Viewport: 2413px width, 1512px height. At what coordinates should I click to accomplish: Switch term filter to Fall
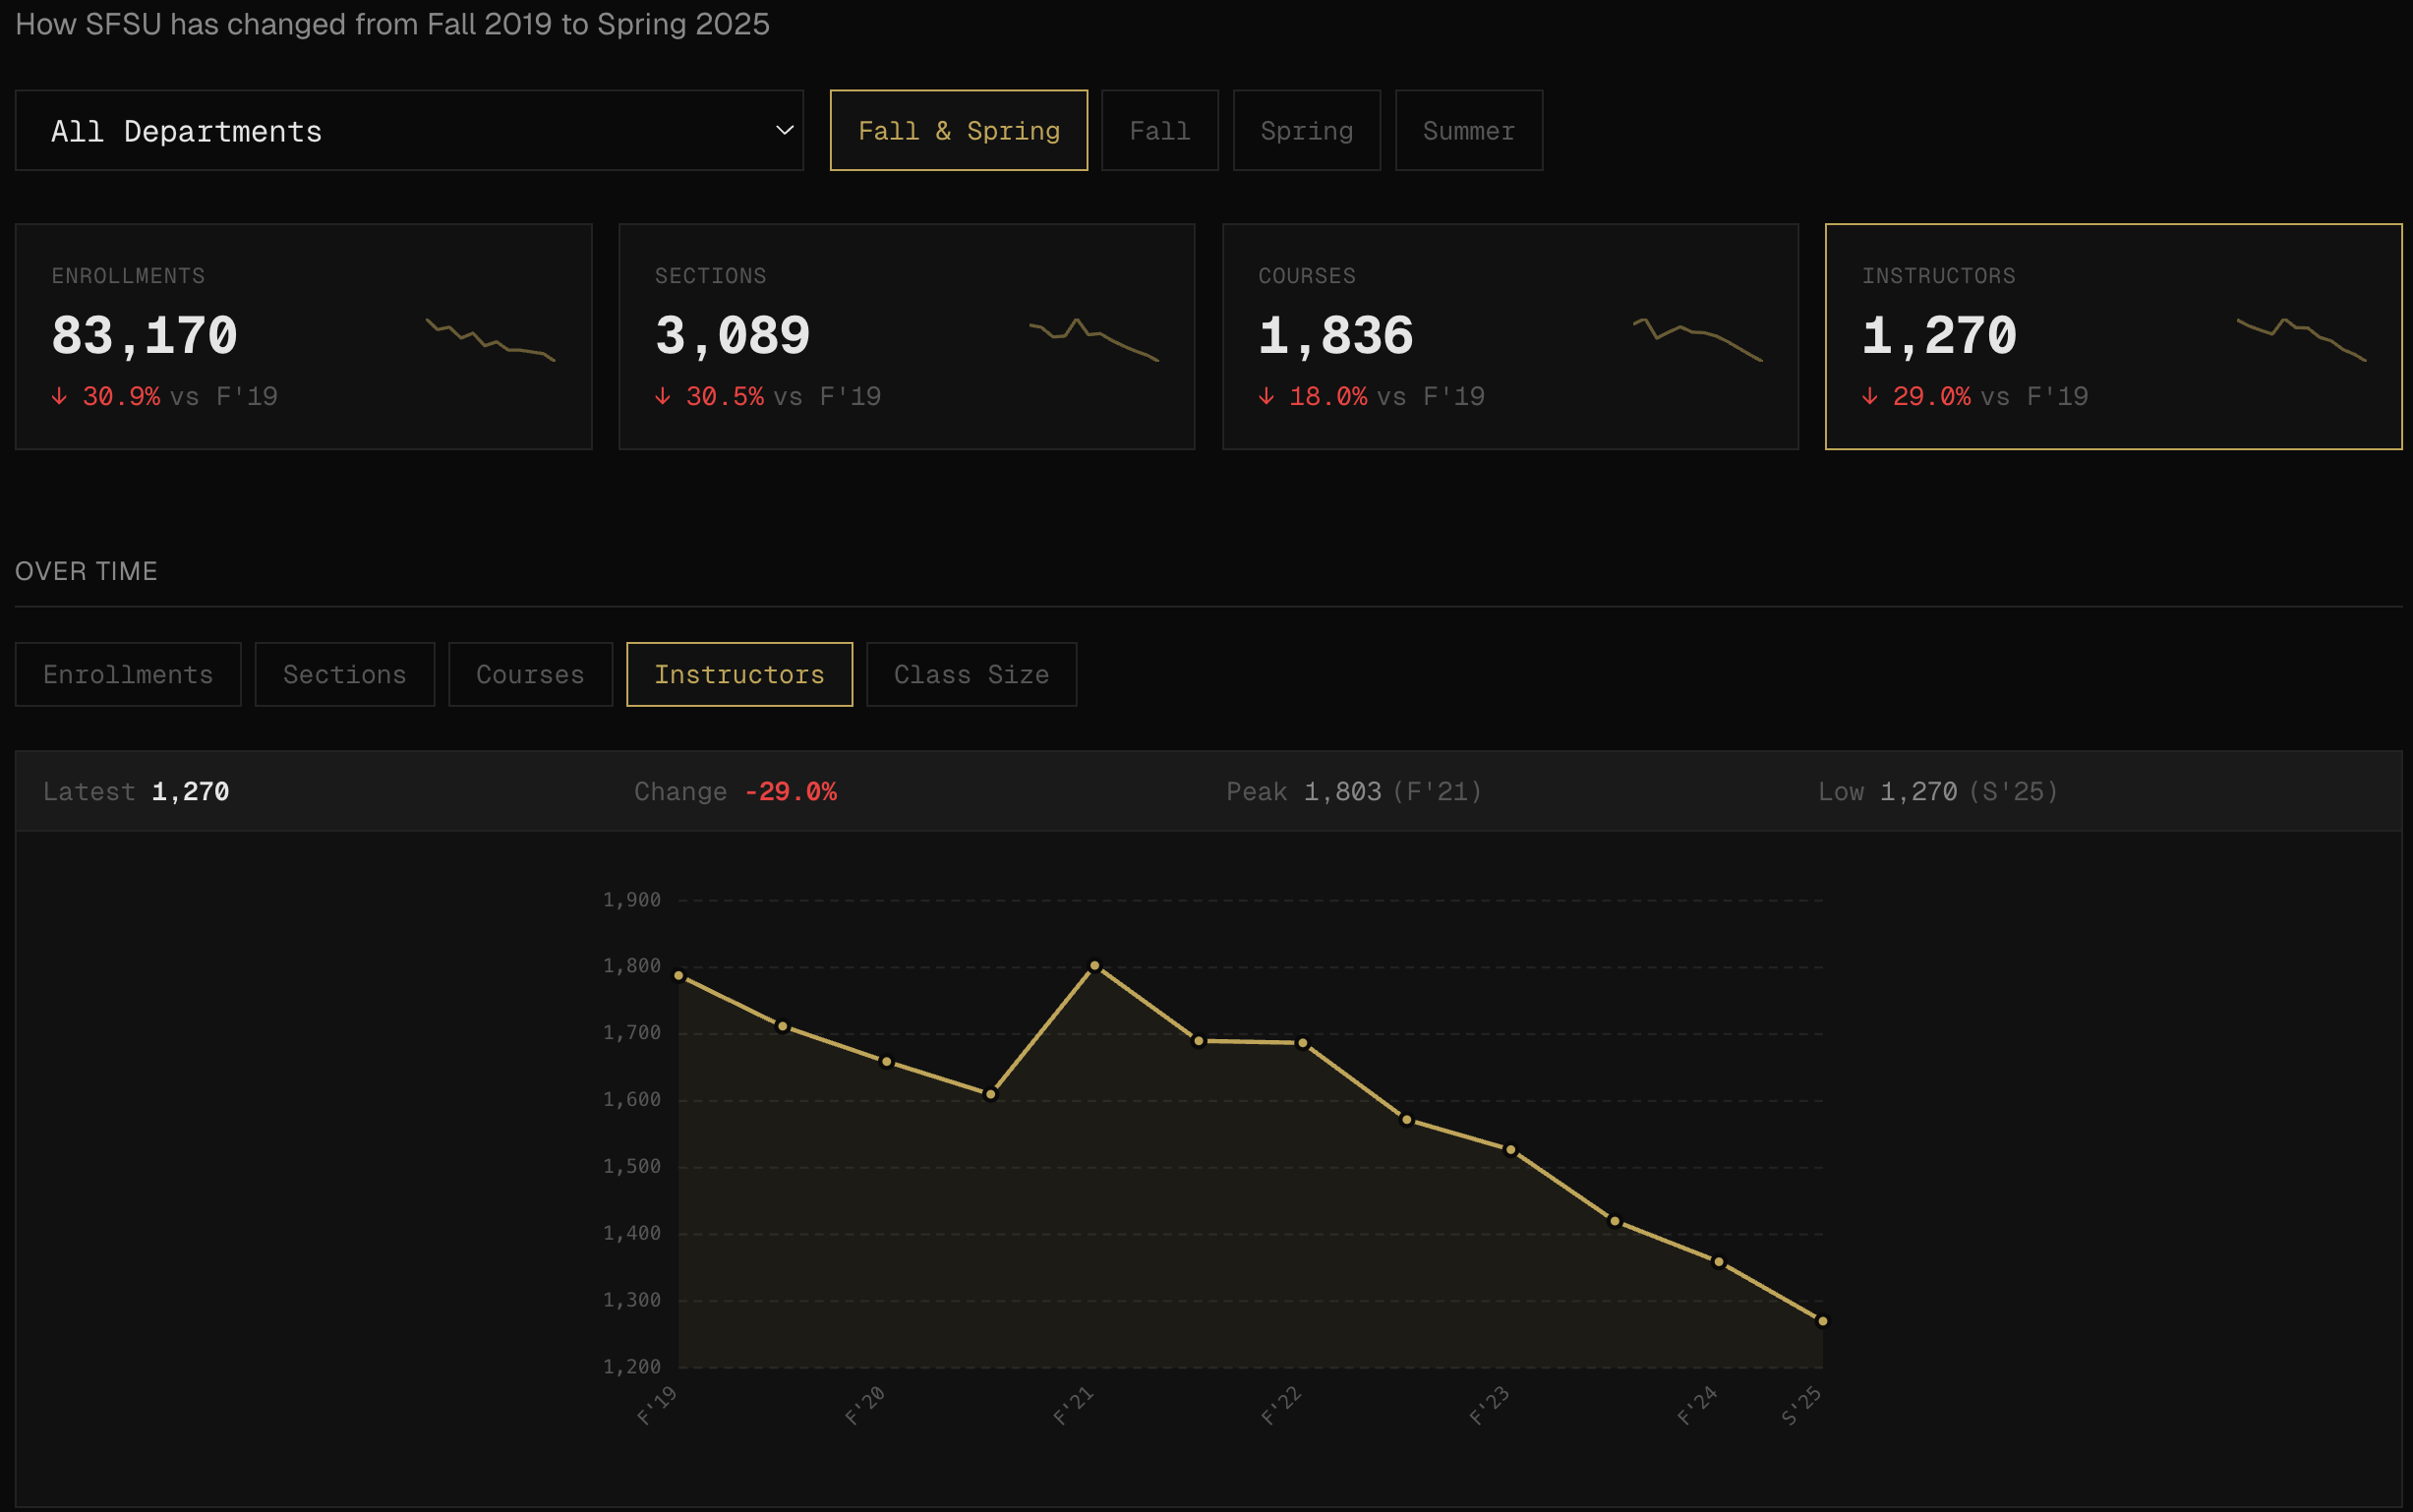[1159, 131]
